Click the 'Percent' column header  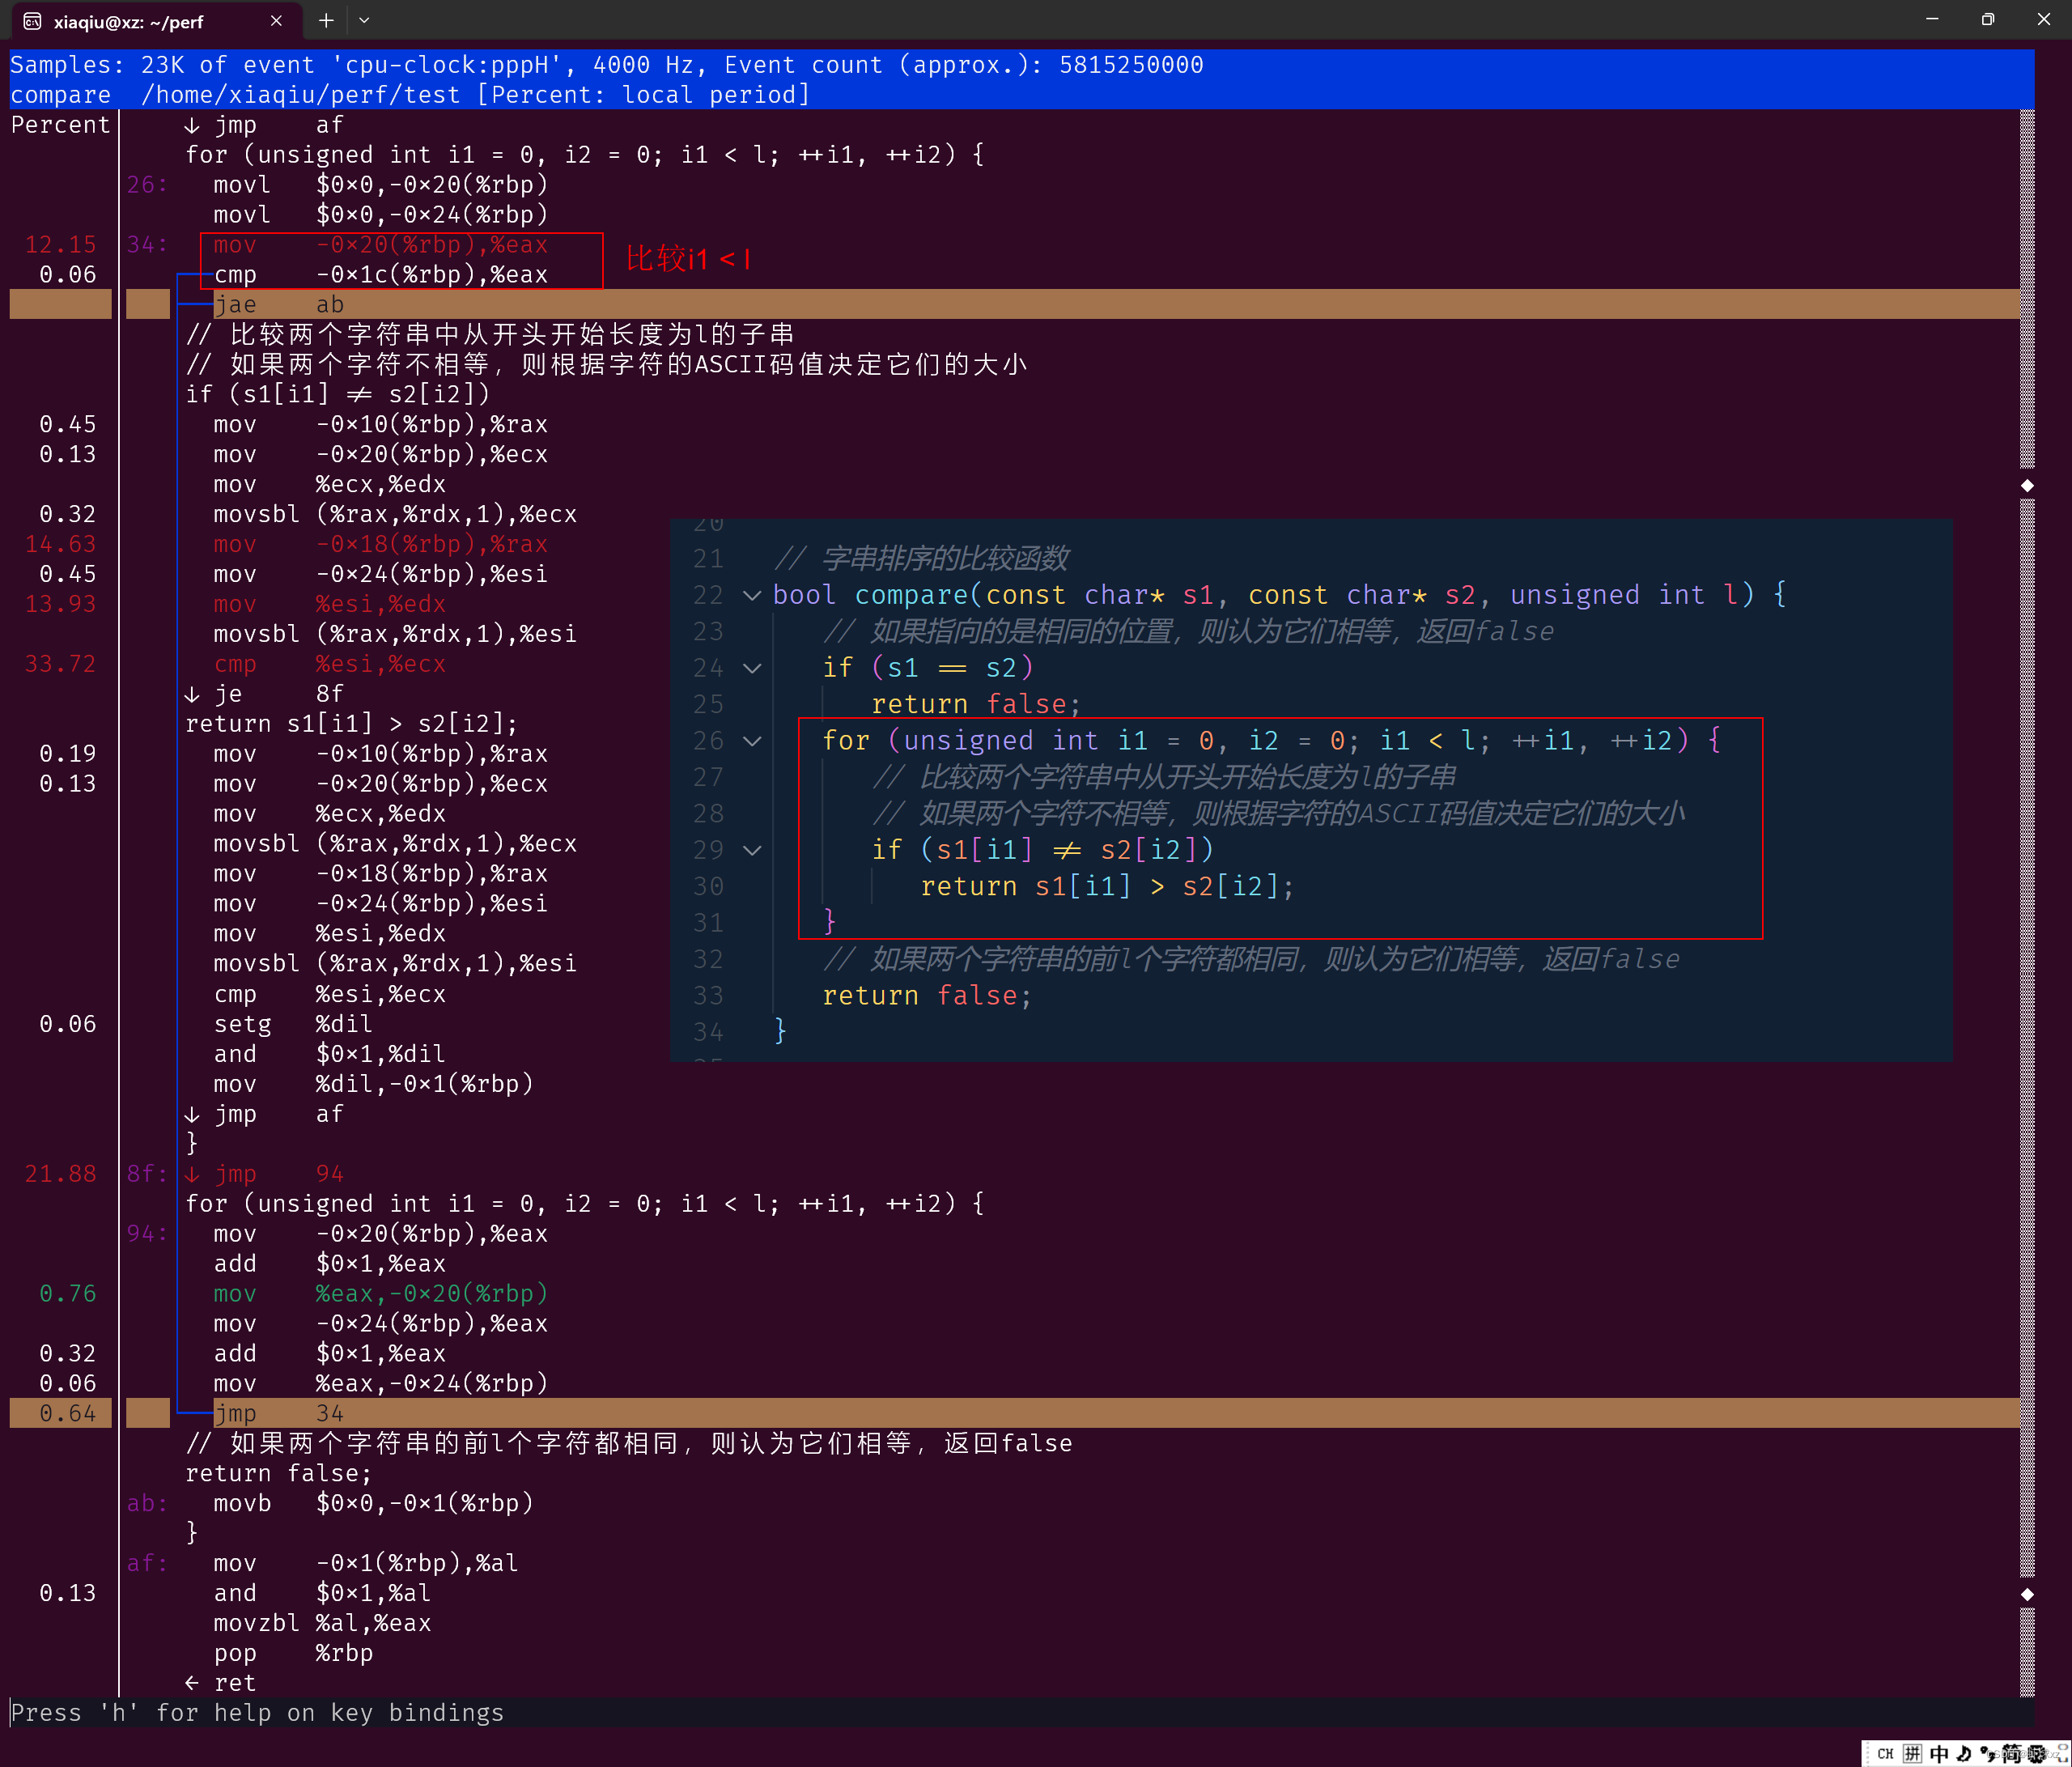point(60,125)
